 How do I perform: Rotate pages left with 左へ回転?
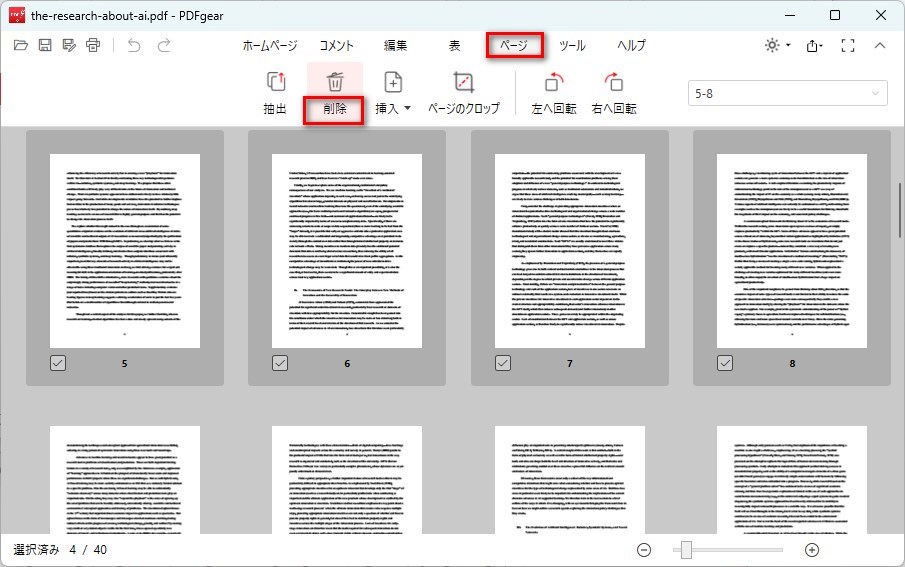(x=554, y=82)
